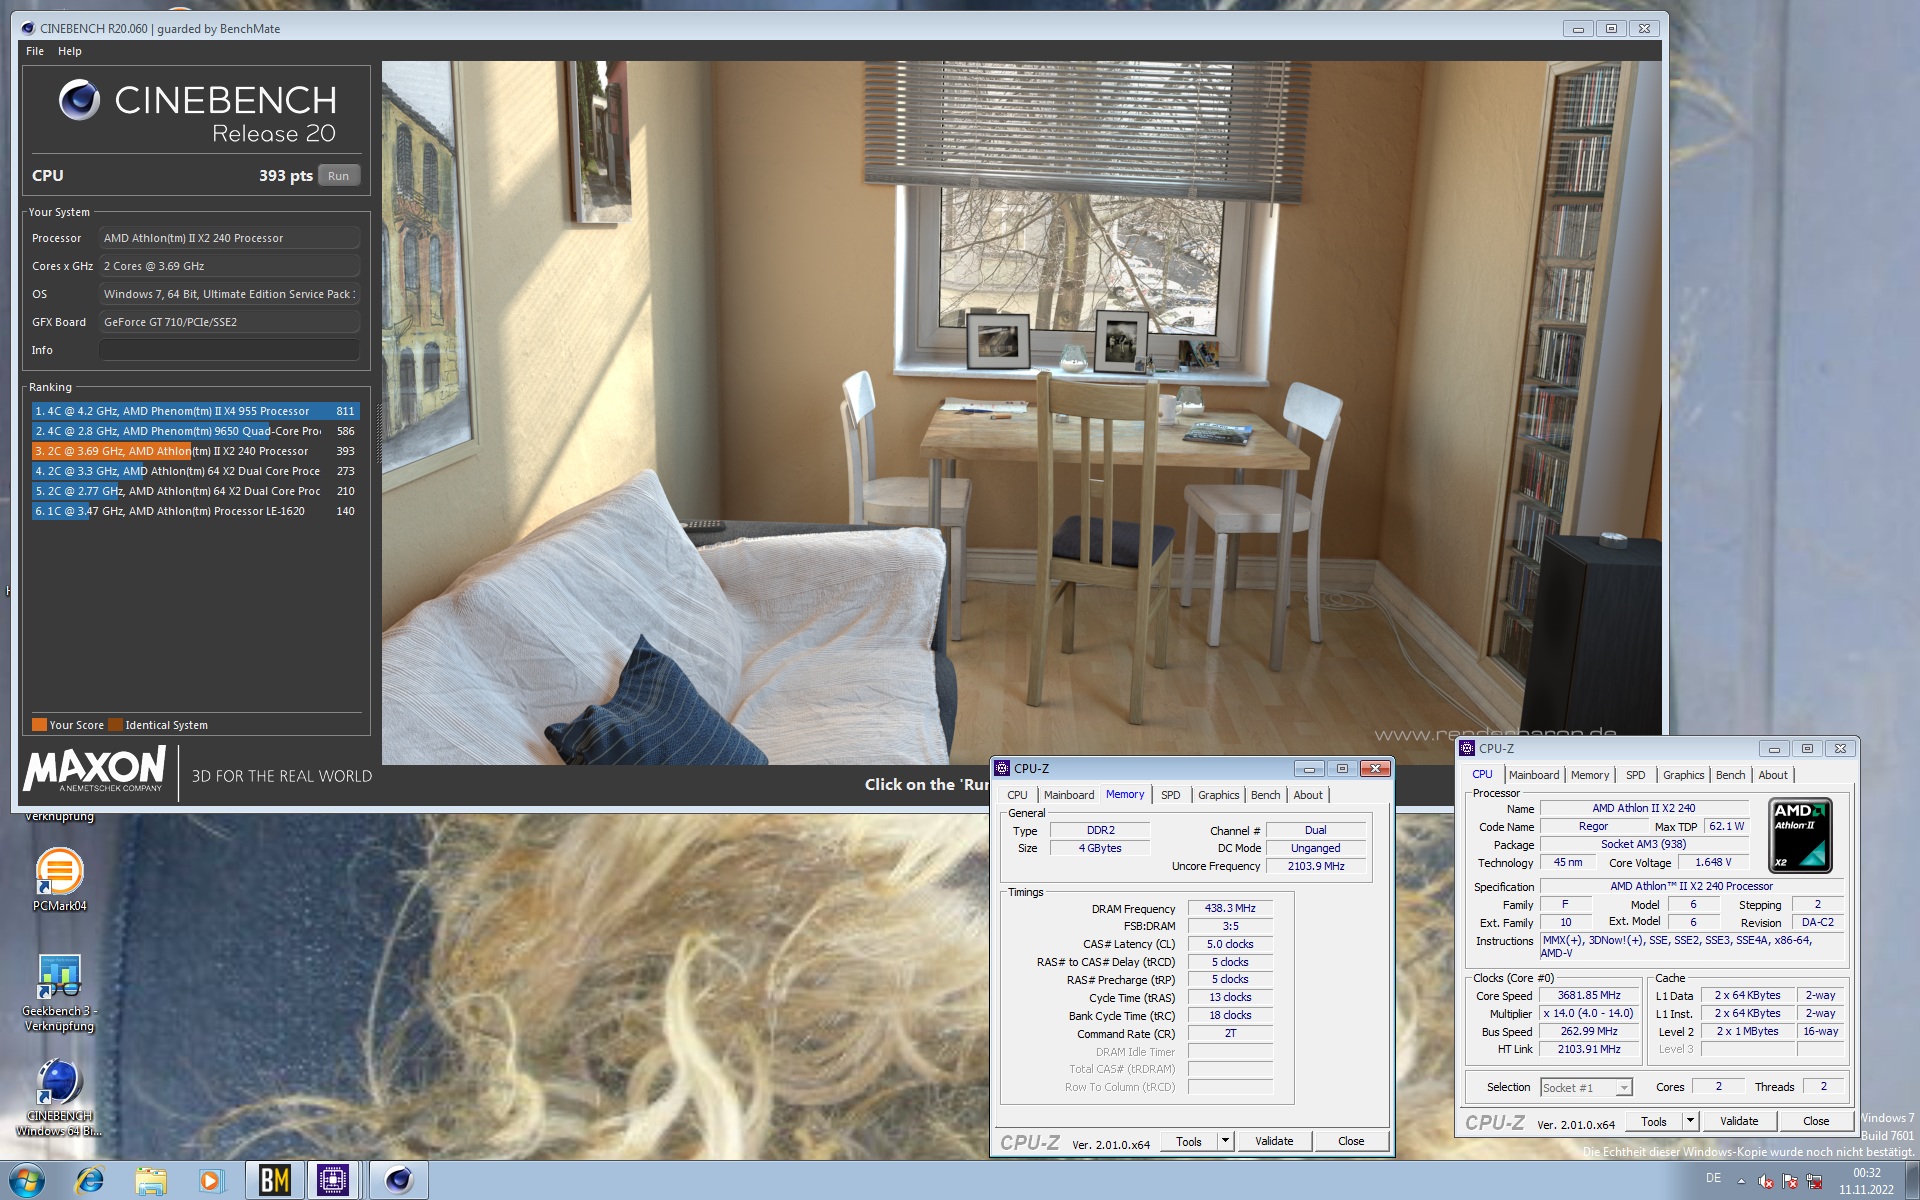Open the Windows Start menu orb
The image size is (1920, 1200).
pyautogui.click(x=27, y=1180)
